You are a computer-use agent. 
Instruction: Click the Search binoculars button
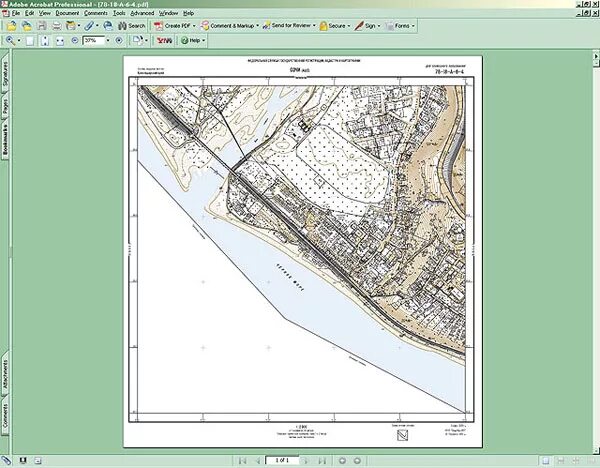click(132, 26)
